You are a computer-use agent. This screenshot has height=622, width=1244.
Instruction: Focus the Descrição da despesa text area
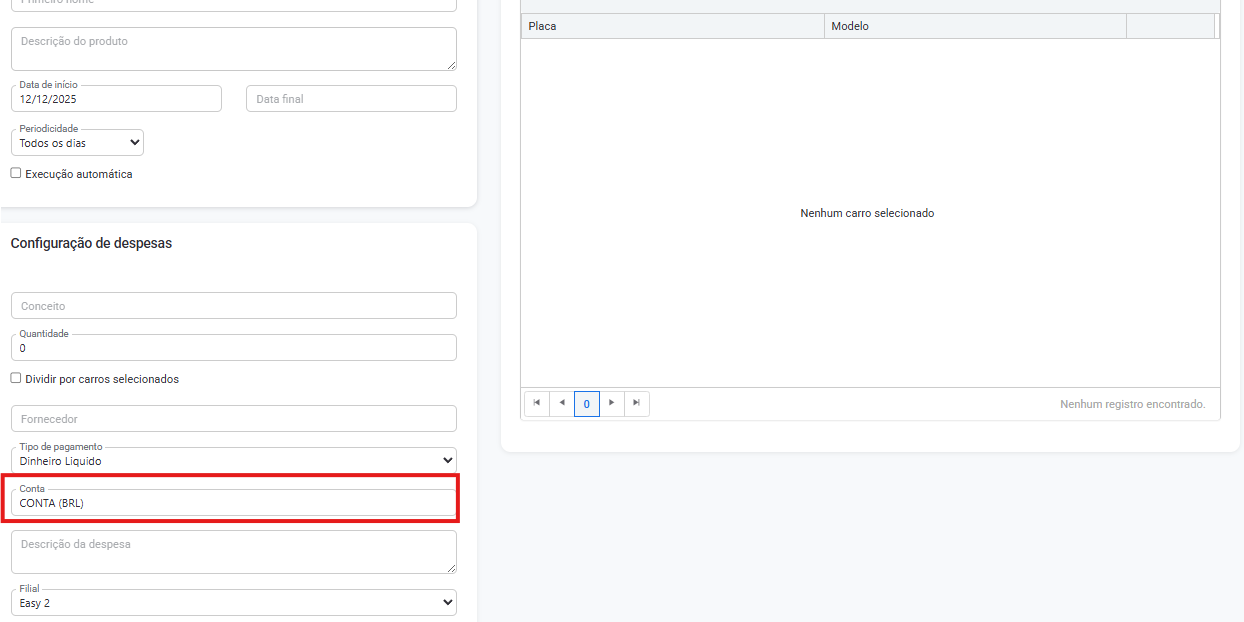(x=234, y=552)
